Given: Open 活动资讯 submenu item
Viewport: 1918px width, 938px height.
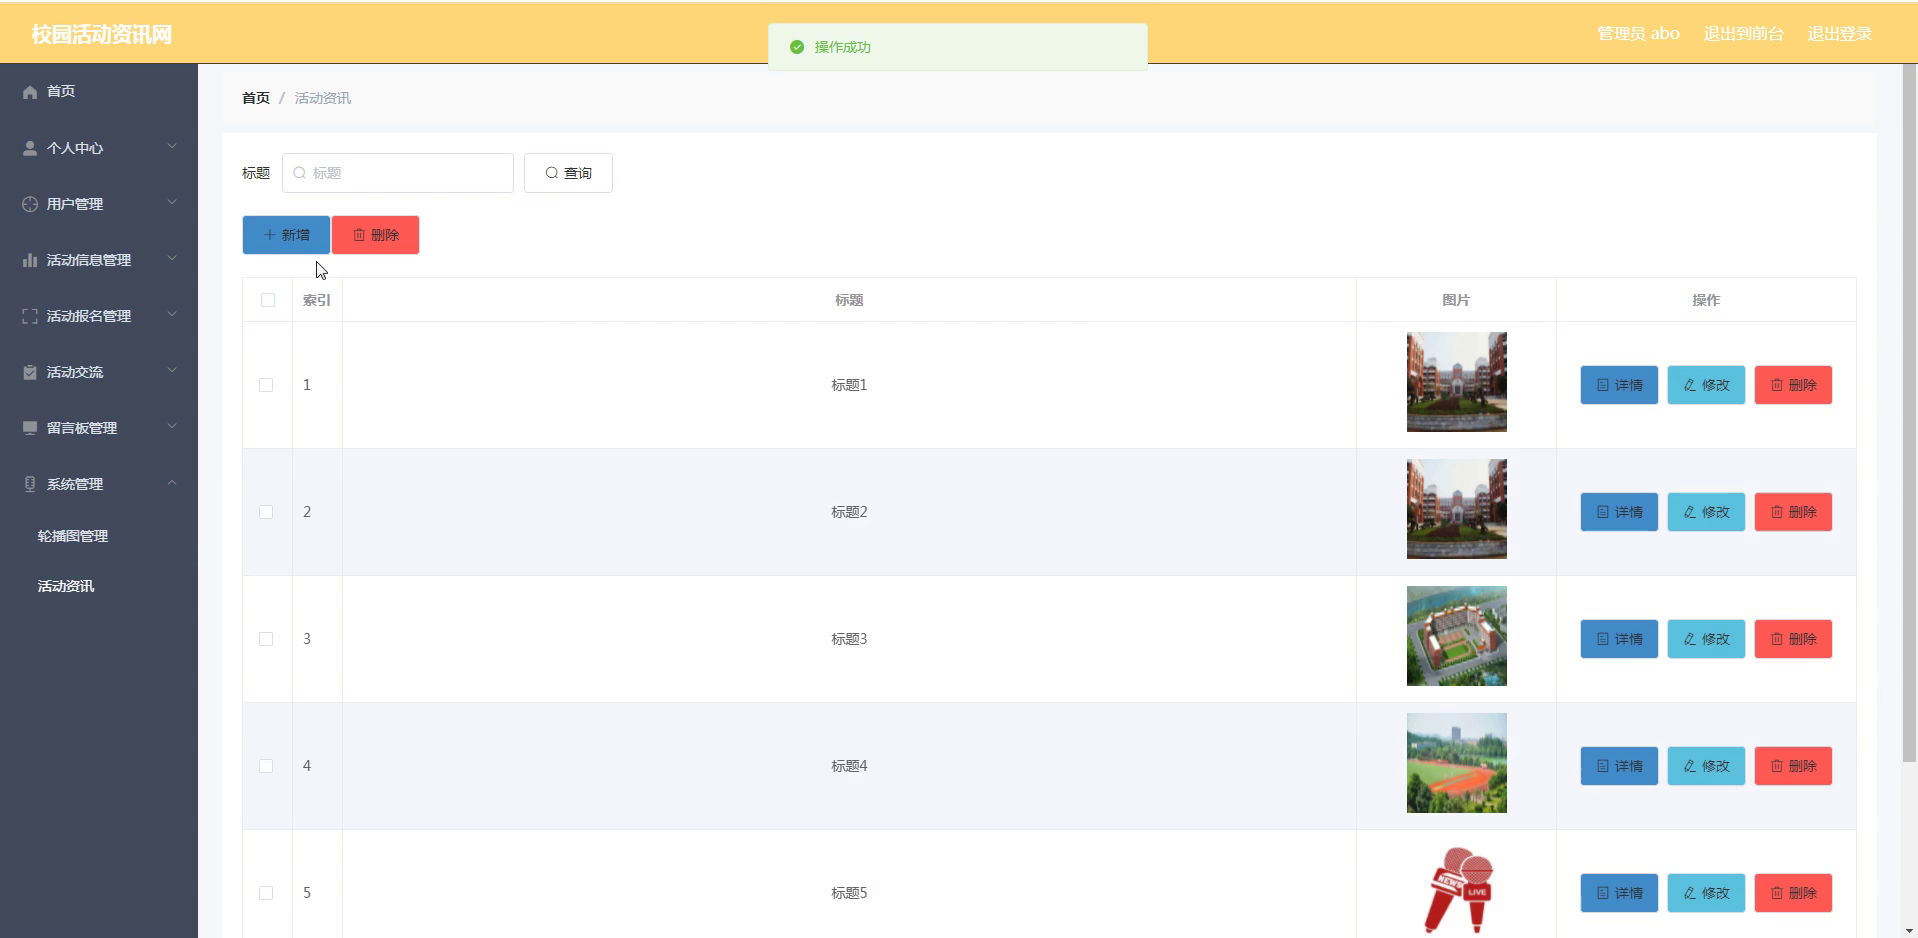Looking at the screenshot, I should (66, 586).
